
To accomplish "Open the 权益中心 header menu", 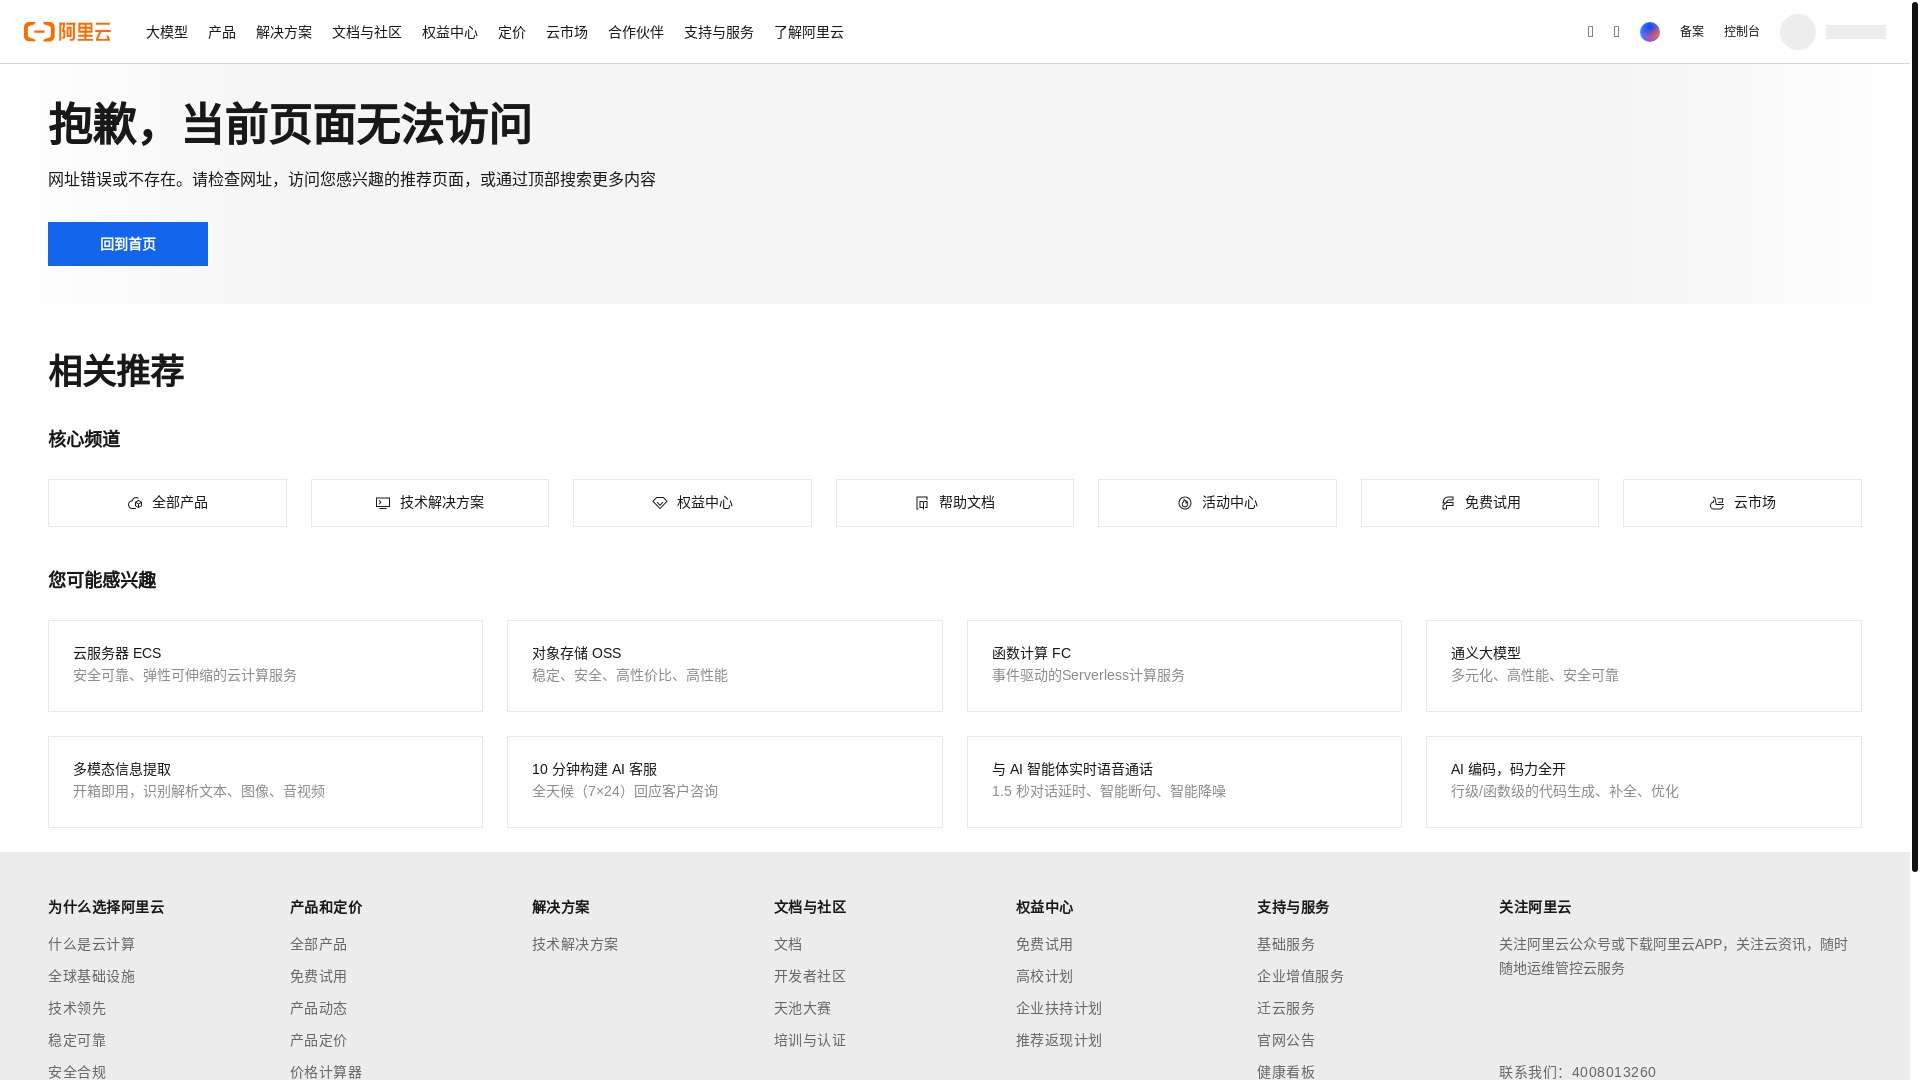I will (450, 32).
